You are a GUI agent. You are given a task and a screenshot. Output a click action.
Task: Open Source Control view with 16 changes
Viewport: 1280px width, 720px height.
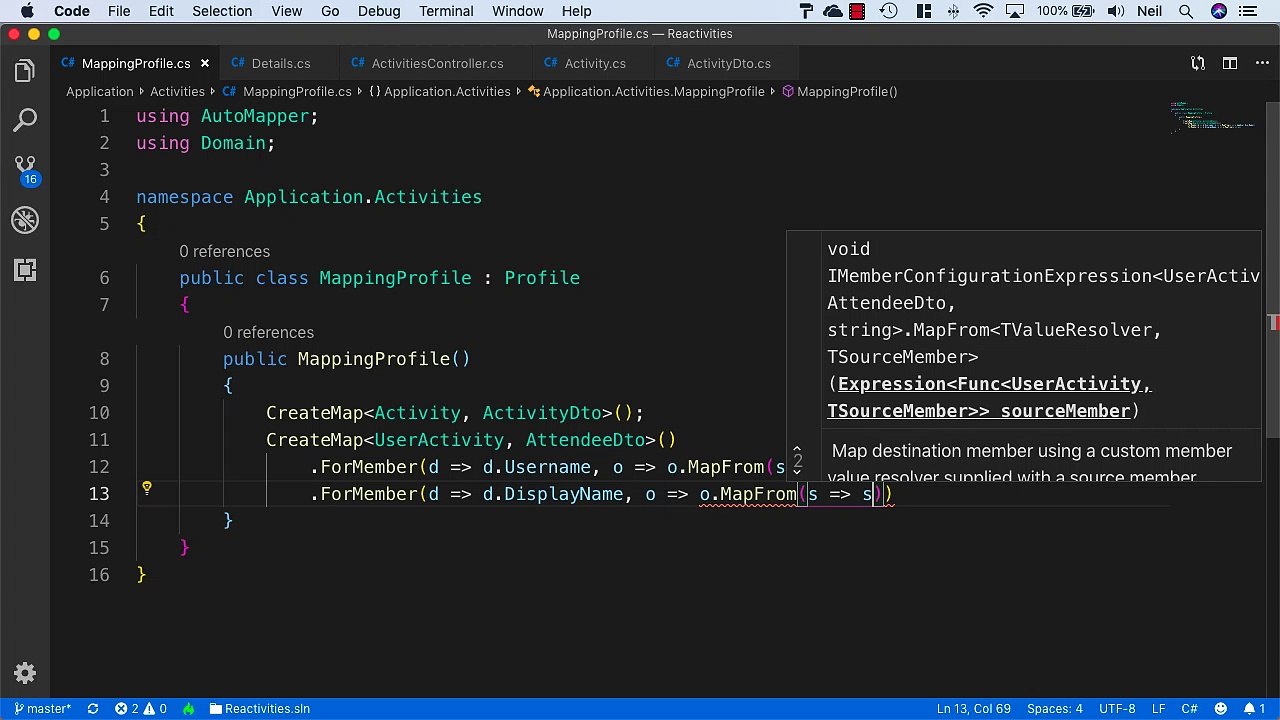[25, 171]
